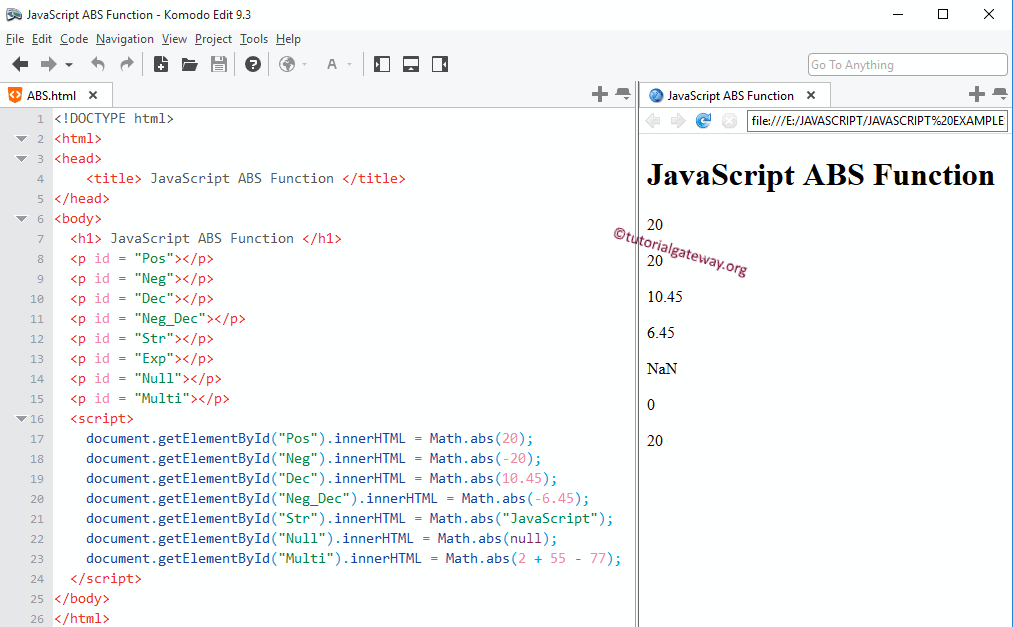The height and width of the screenshot is (627, 1013).
Task: Click the Open File folder icon
Action: [x=189, y=65]
